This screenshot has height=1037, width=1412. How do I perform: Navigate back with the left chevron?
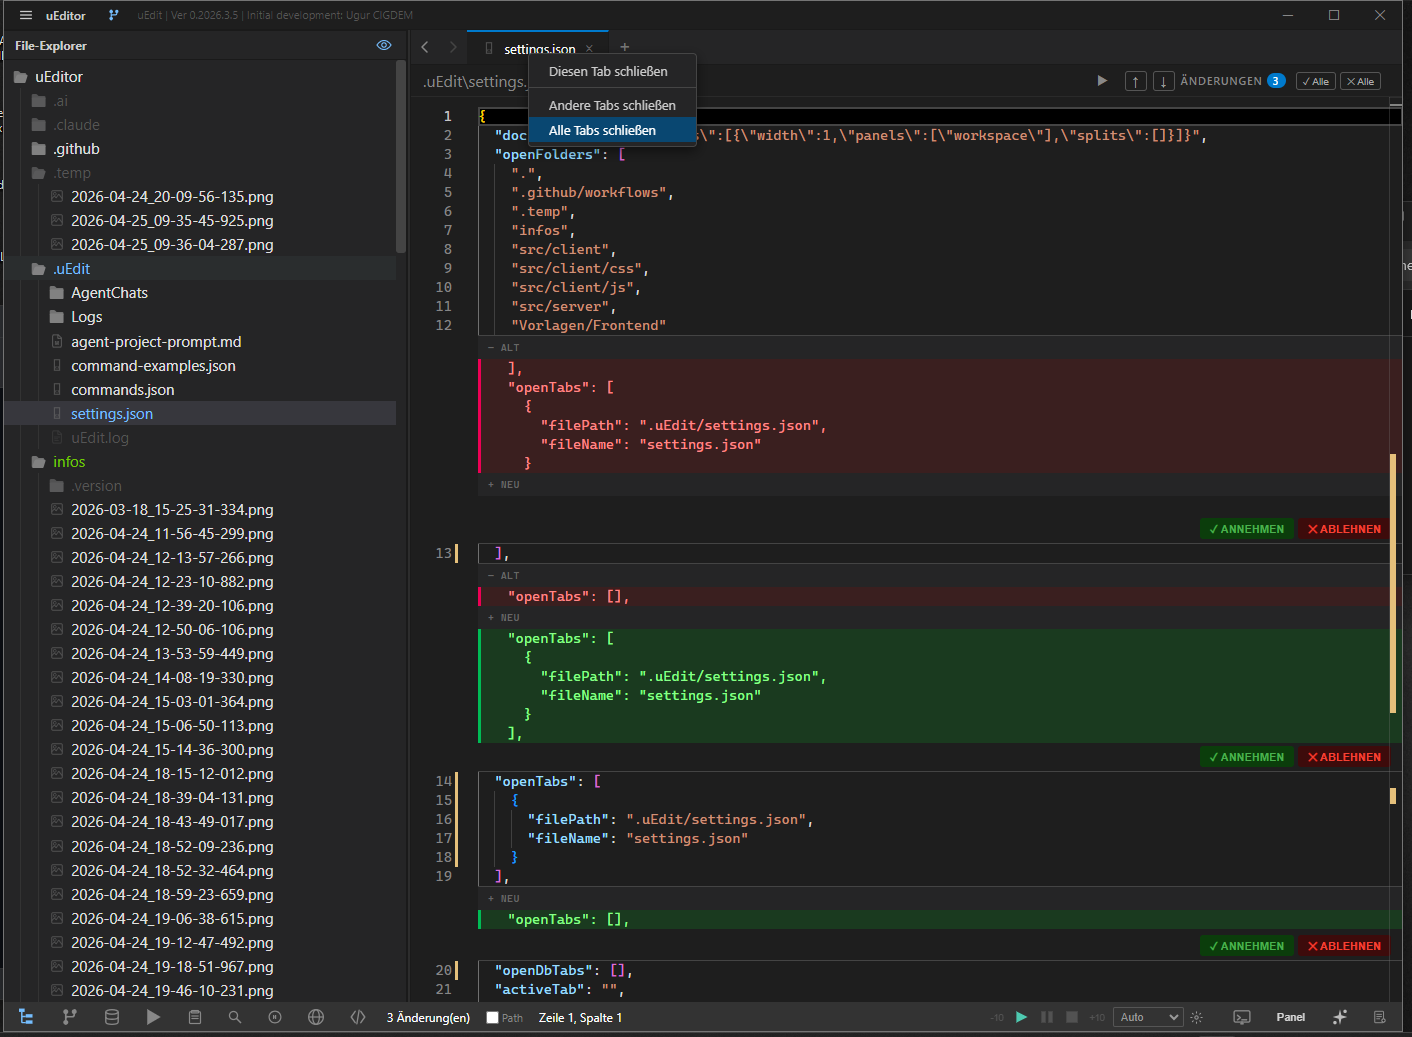pos(425,47)
